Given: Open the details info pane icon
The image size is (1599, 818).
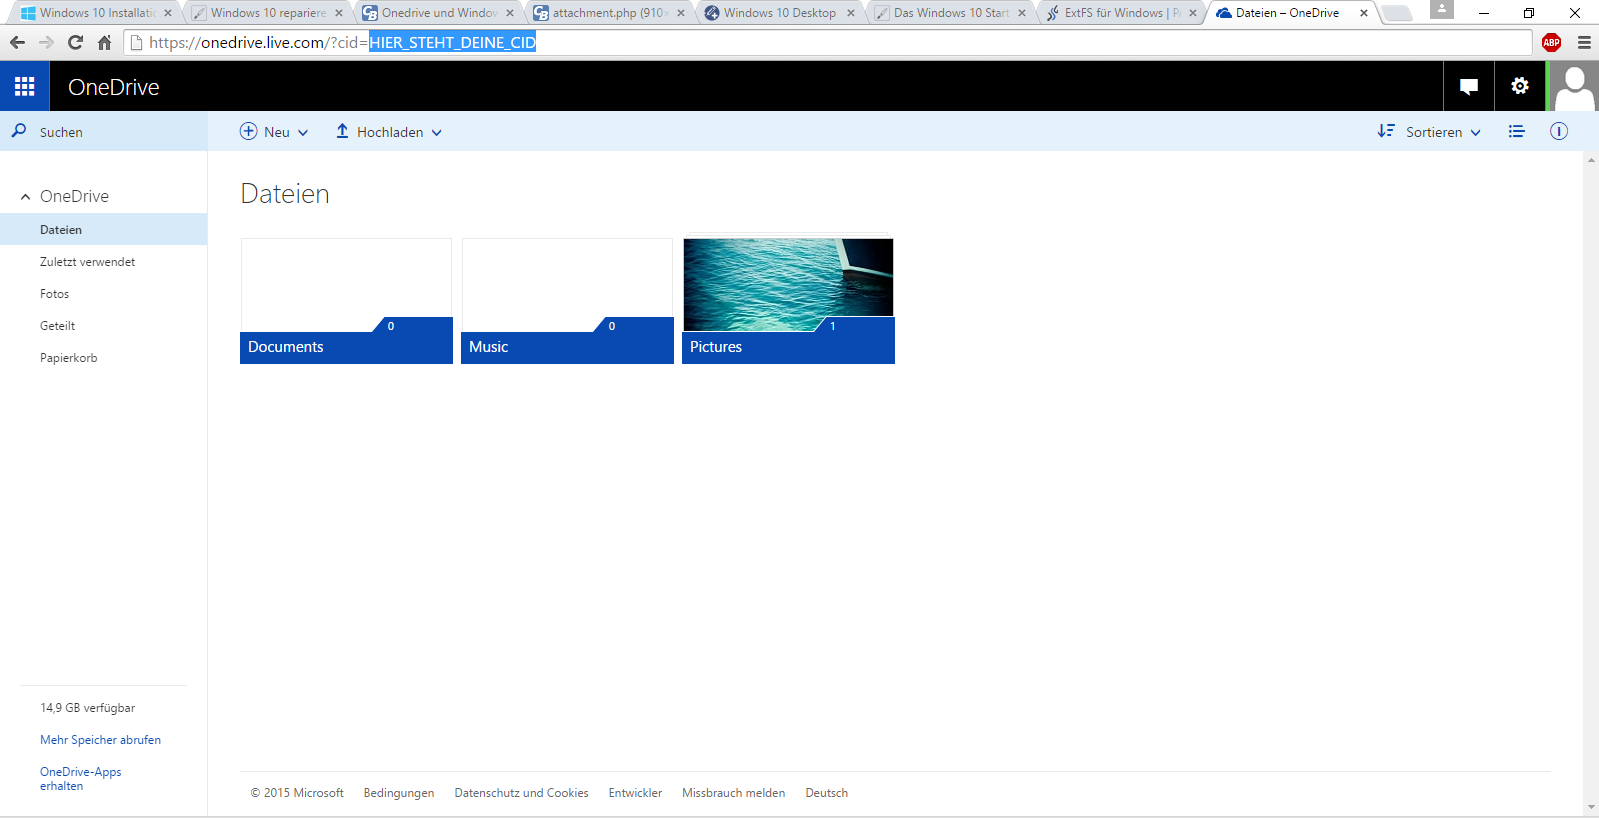Looking at the screenshot, I should (x=1559, y=131).
